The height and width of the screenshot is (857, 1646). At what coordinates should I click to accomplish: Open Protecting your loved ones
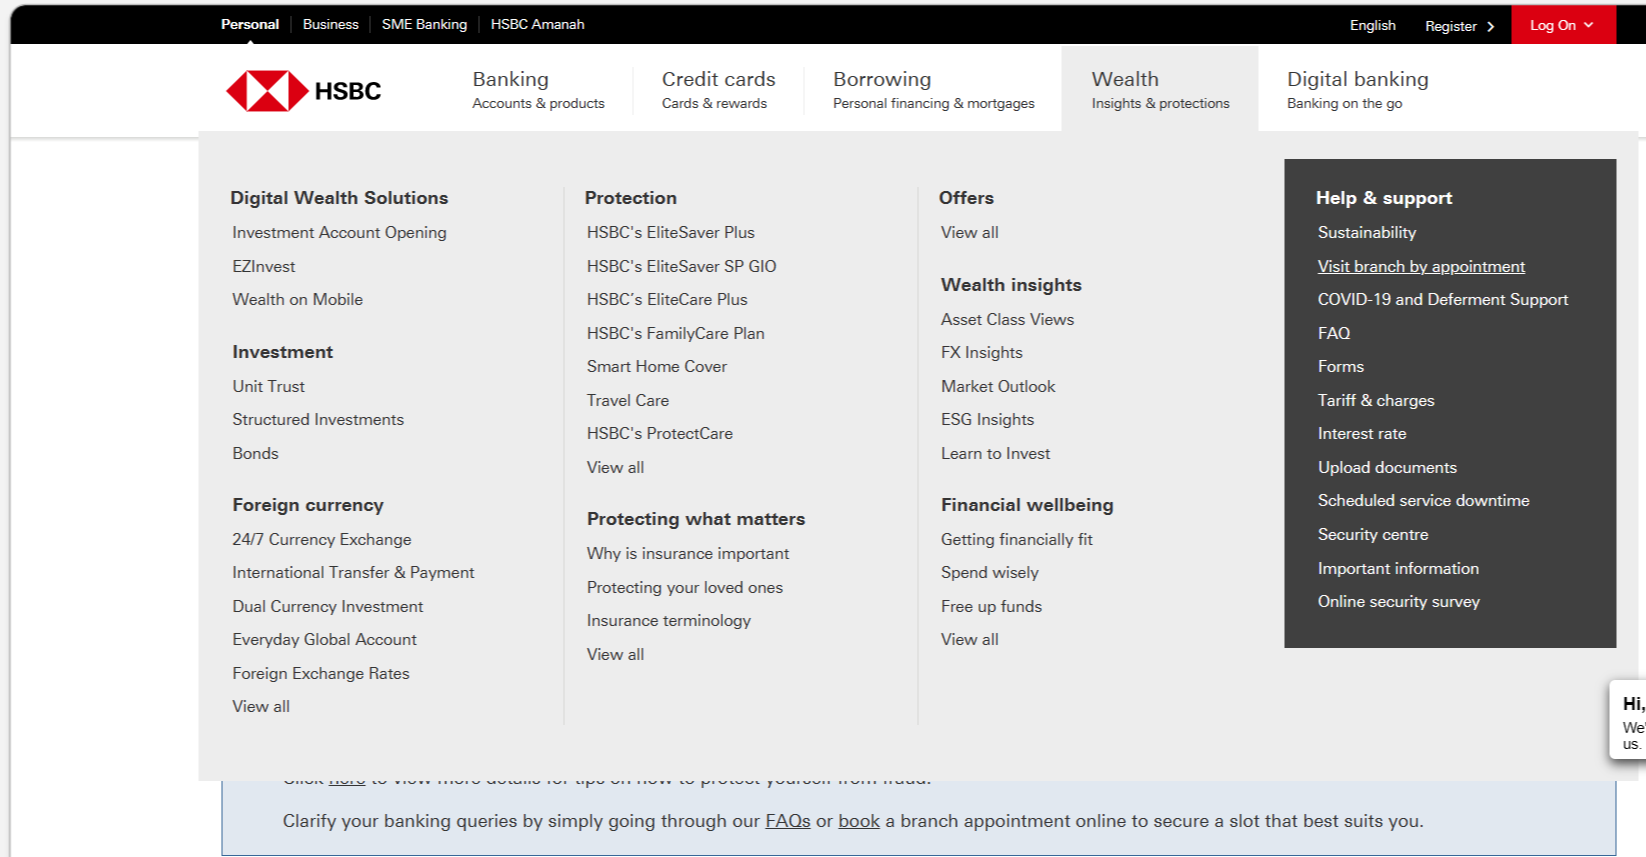click(x=684, y=587)
